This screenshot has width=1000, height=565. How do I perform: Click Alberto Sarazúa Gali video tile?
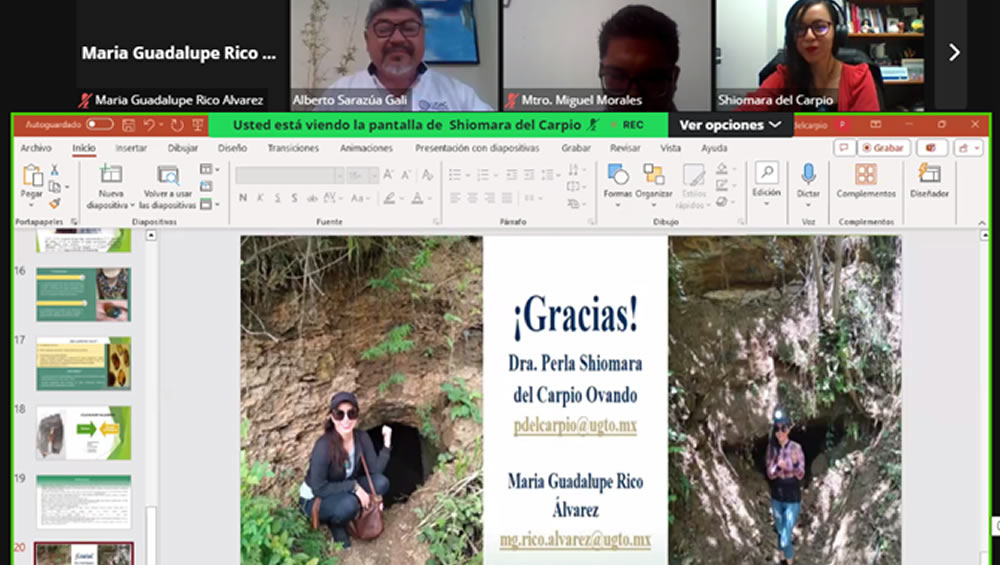[x=393, y=55]
